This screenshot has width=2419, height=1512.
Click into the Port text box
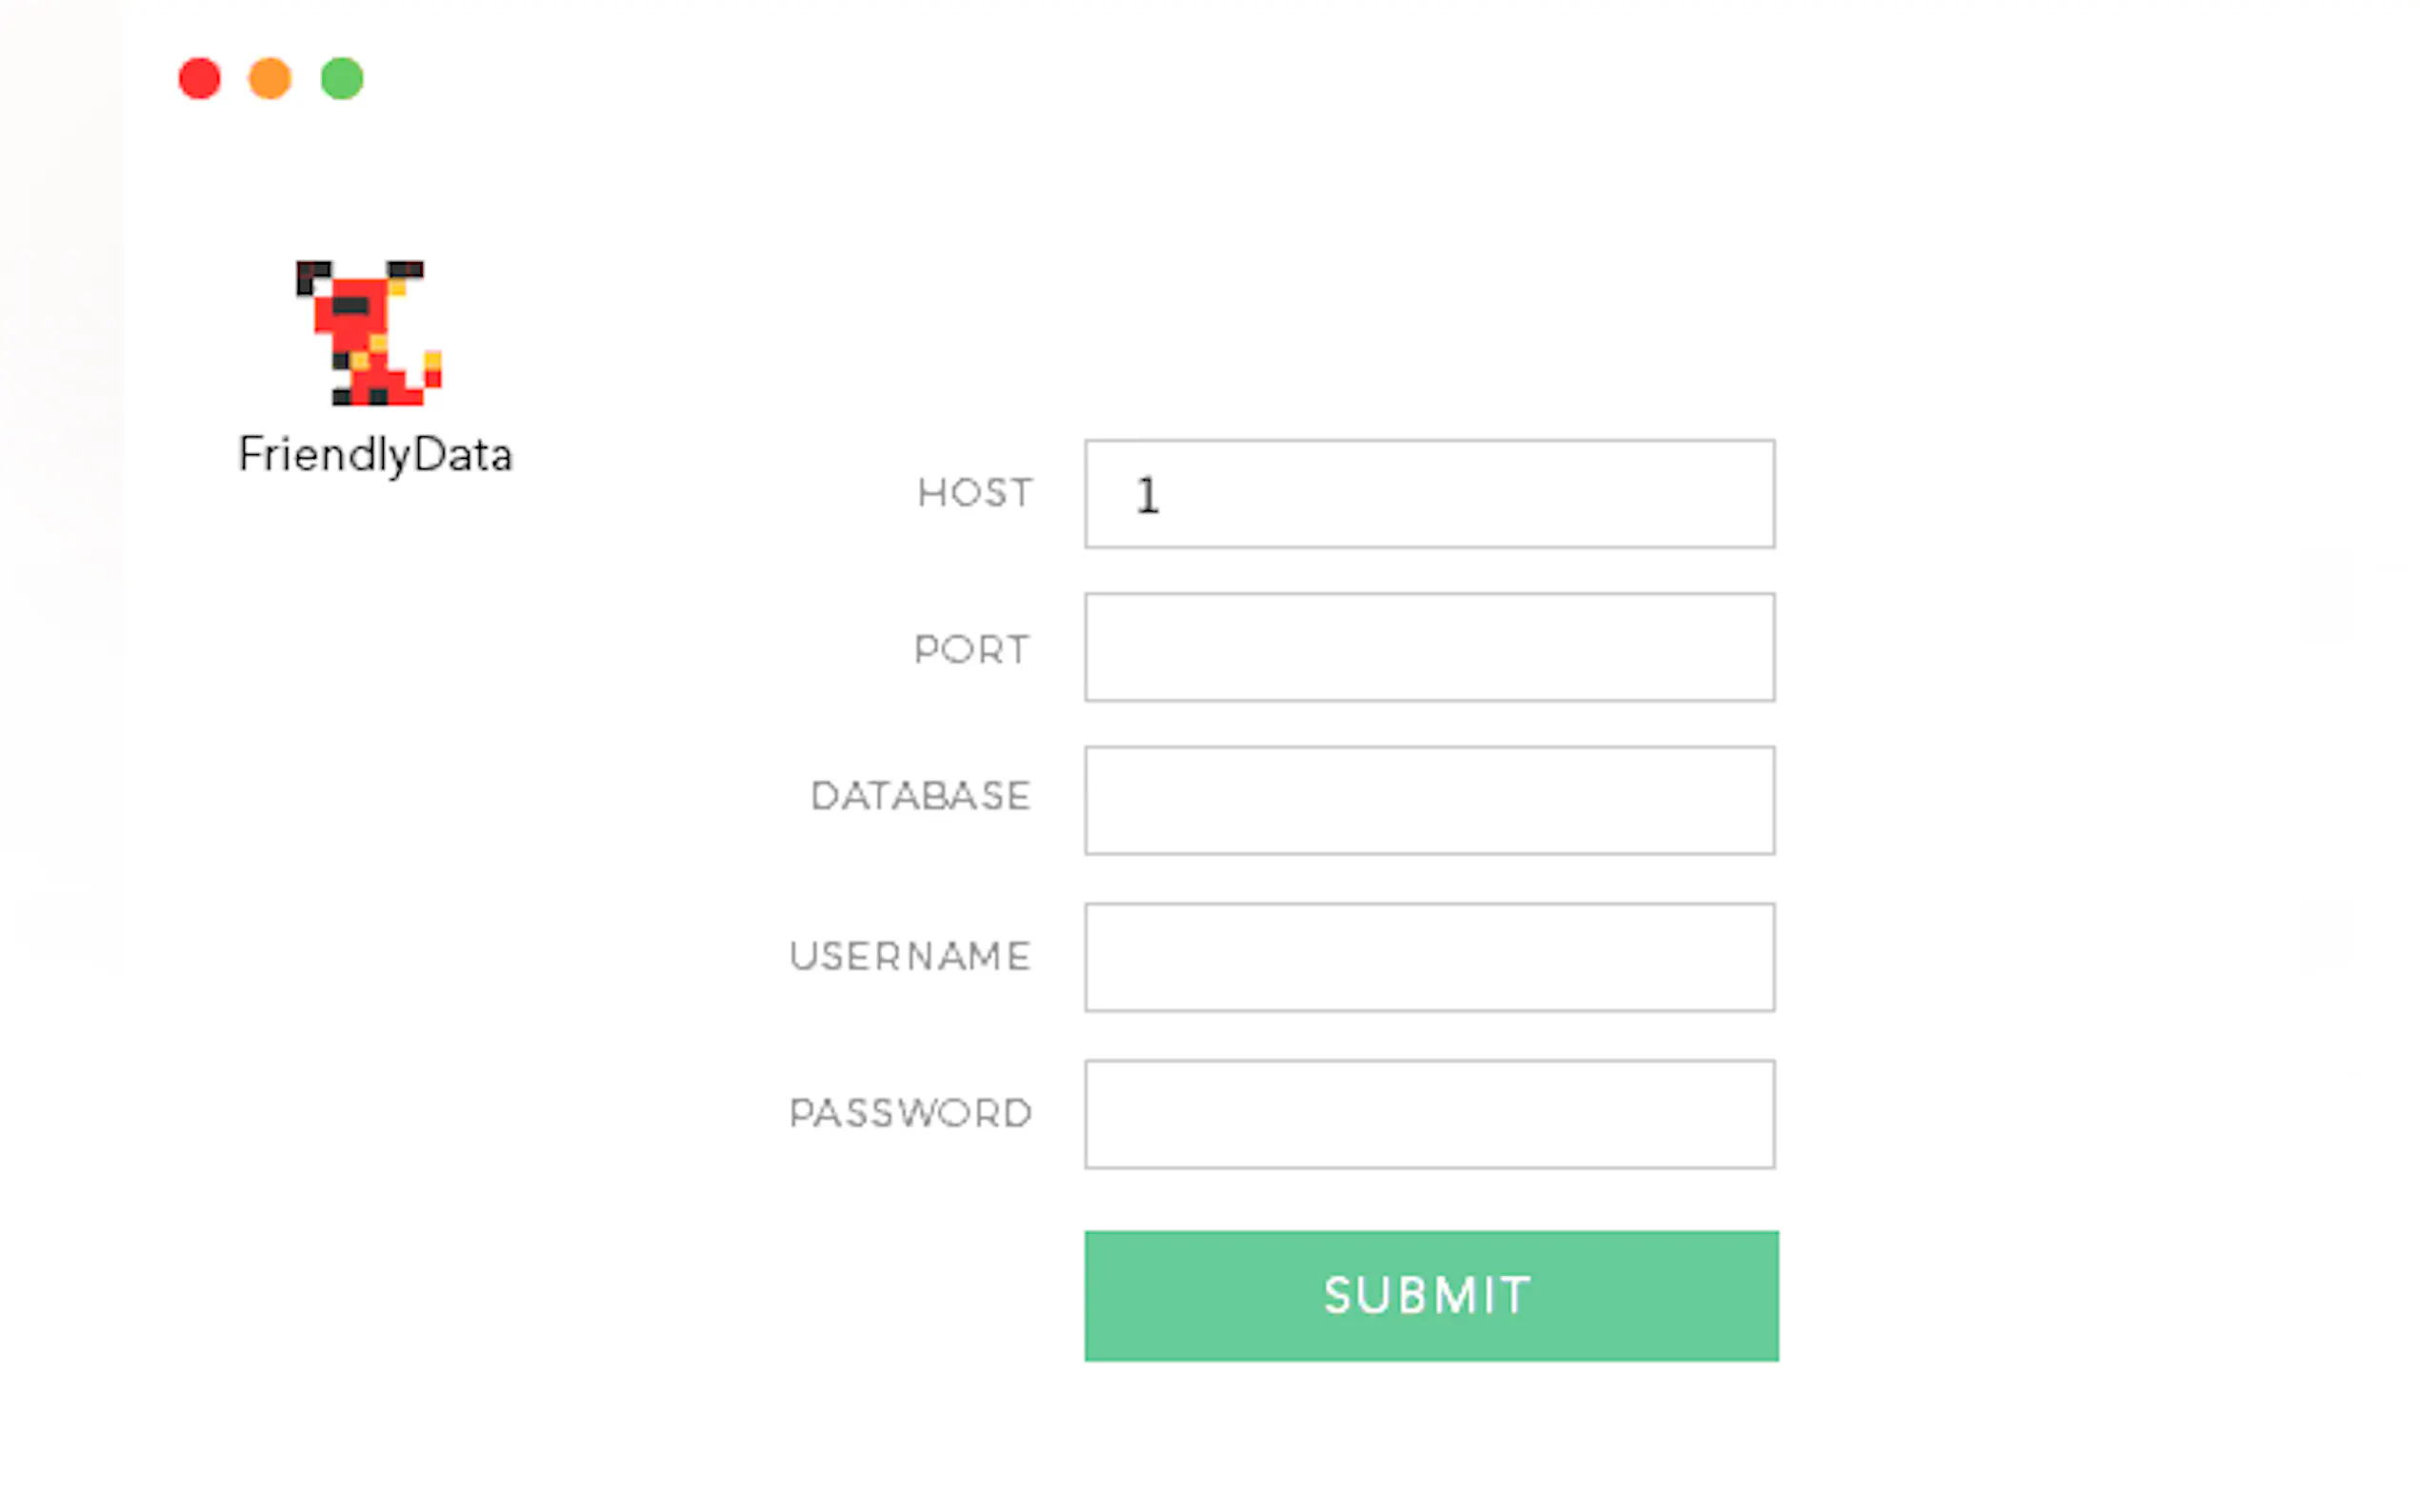click(x=1429, y=647)
